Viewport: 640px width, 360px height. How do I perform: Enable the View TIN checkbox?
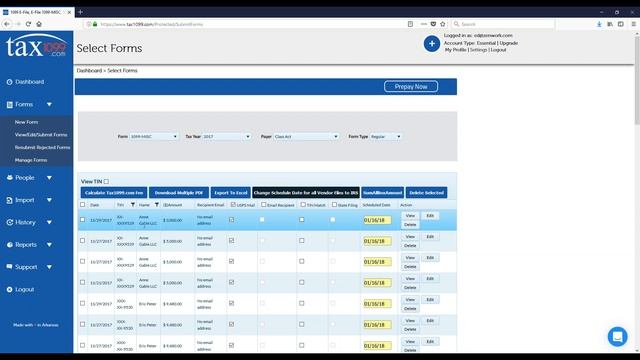click(x=106, y=182)
